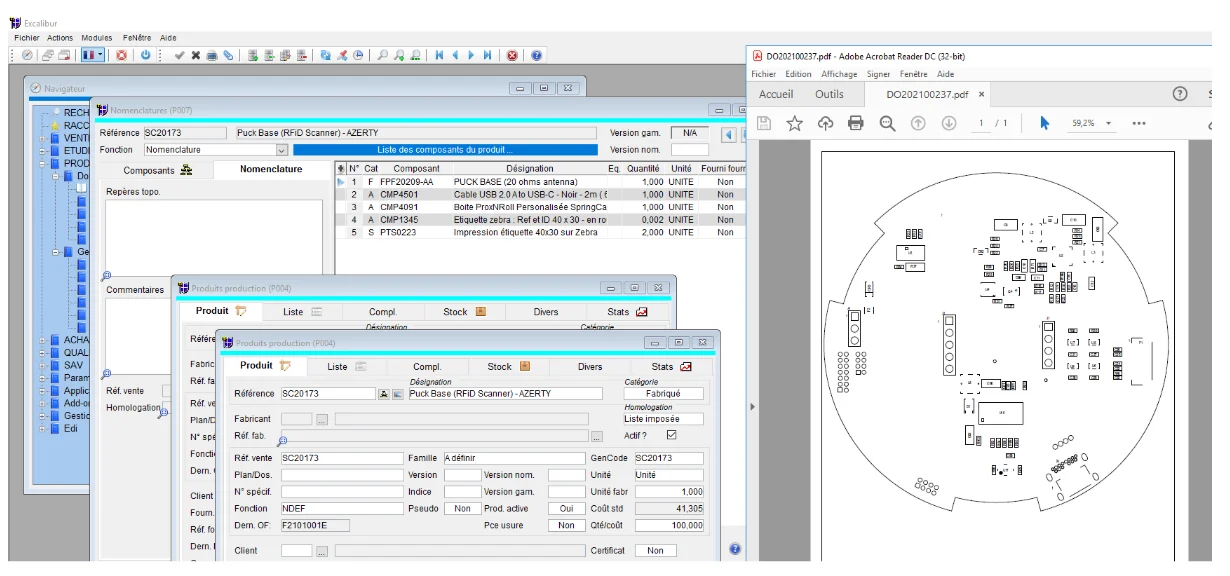
Task: Open the Fonction Nomenclature dropdown
Action: [x=282, y=150]
